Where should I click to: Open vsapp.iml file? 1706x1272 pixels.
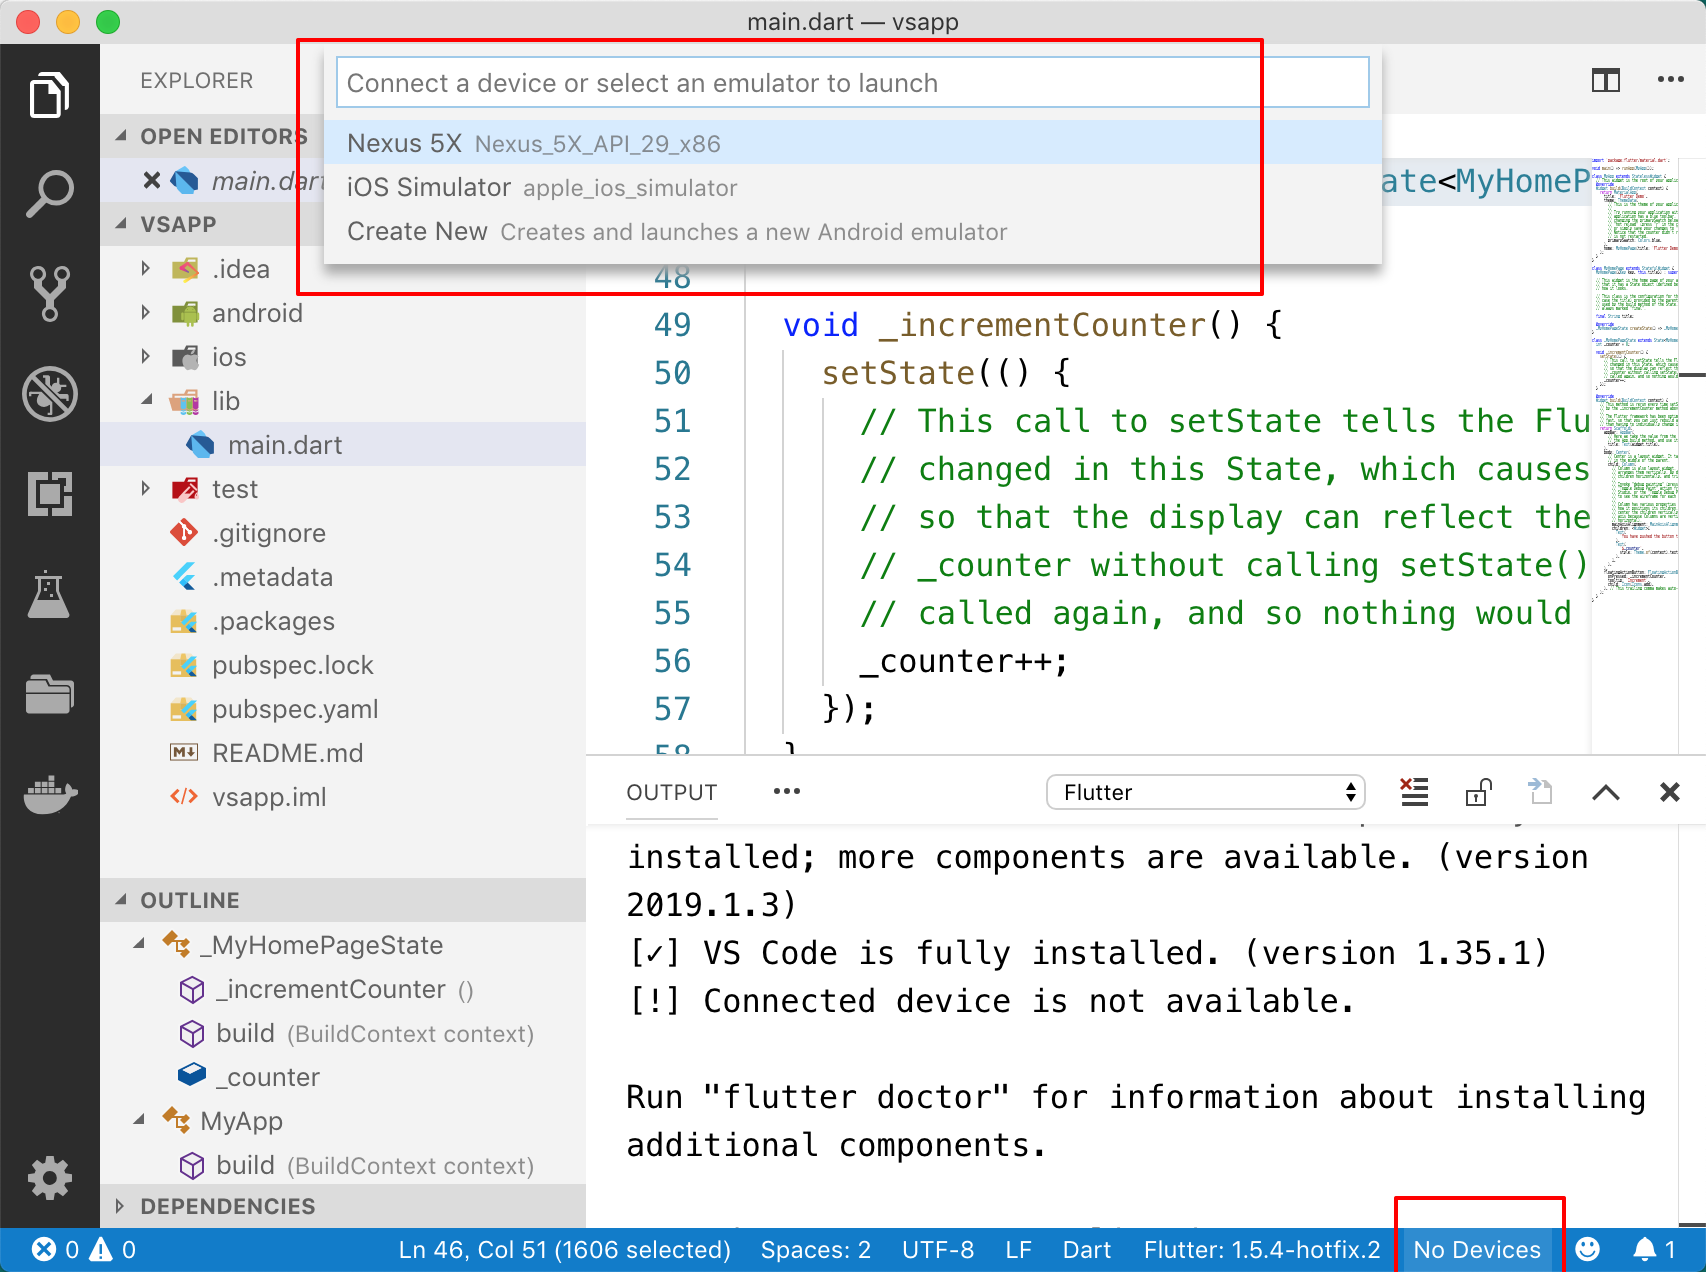pyautogui.click(x=343, y=796)
